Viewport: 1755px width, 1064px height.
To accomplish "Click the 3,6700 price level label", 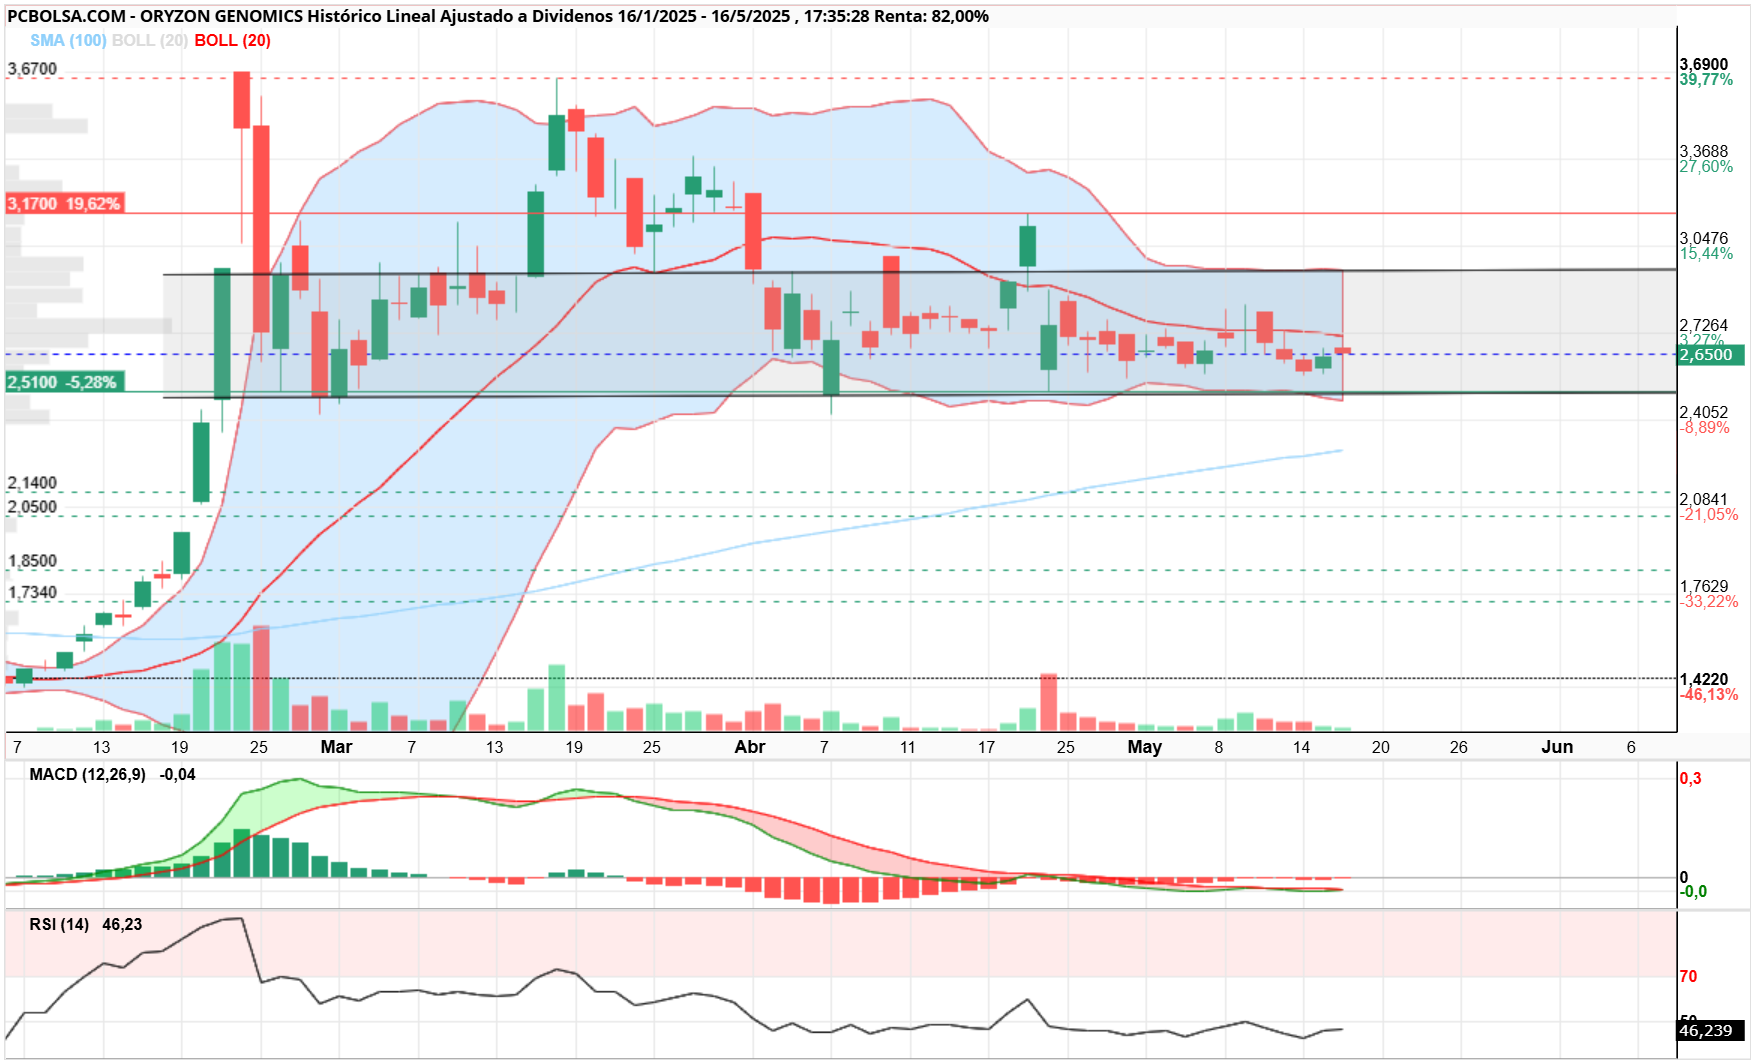I will 32,69.
